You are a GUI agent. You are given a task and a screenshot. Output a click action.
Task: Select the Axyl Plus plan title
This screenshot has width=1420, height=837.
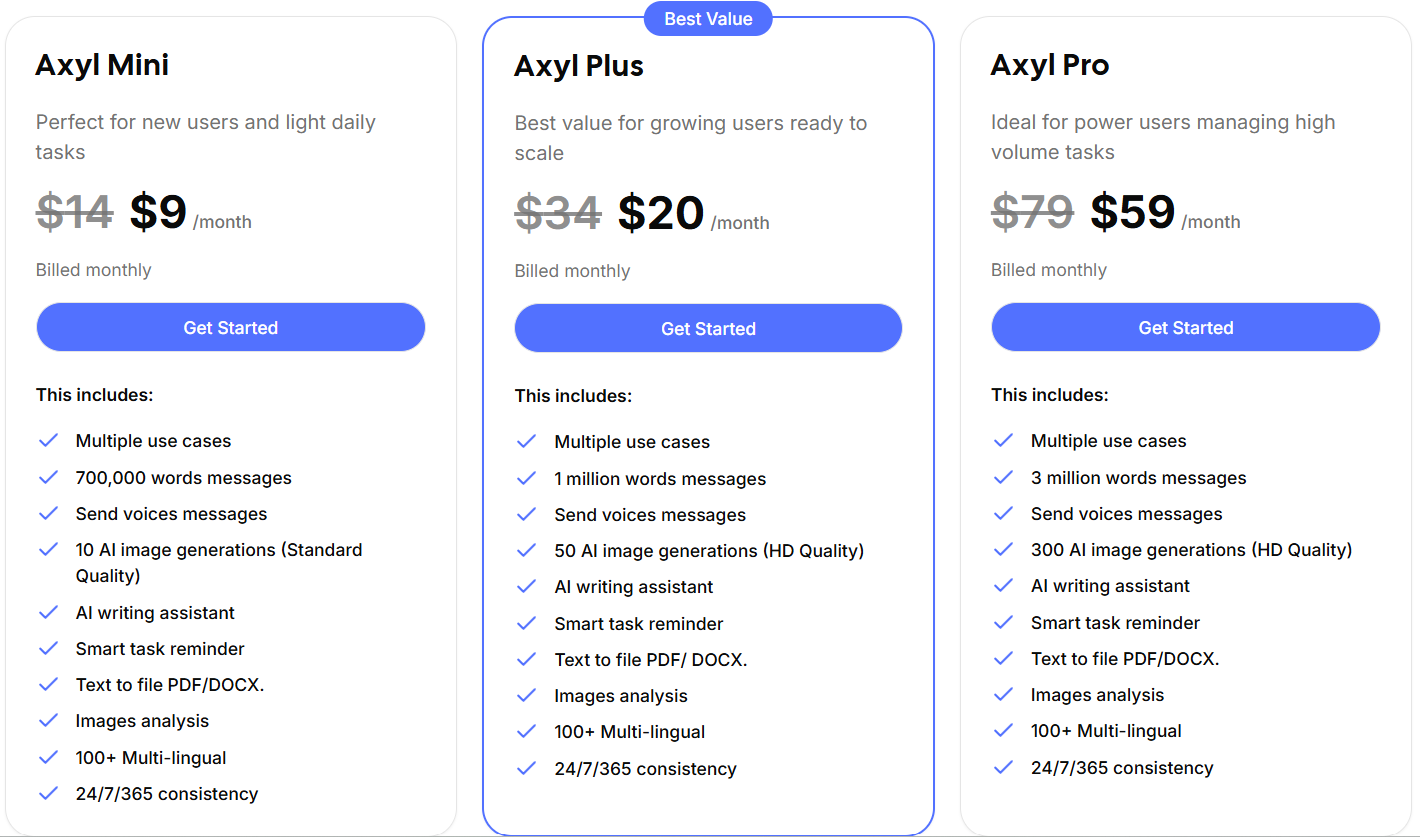(579, 66)
